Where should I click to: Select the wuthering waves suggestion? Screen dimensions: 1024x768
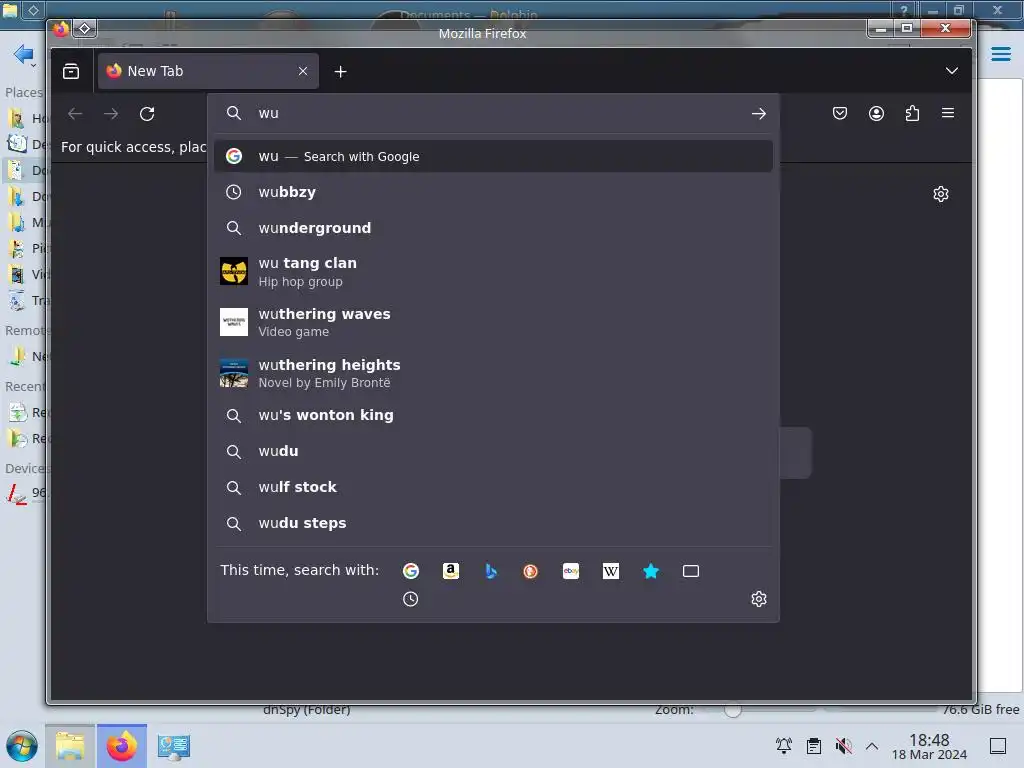493,322
